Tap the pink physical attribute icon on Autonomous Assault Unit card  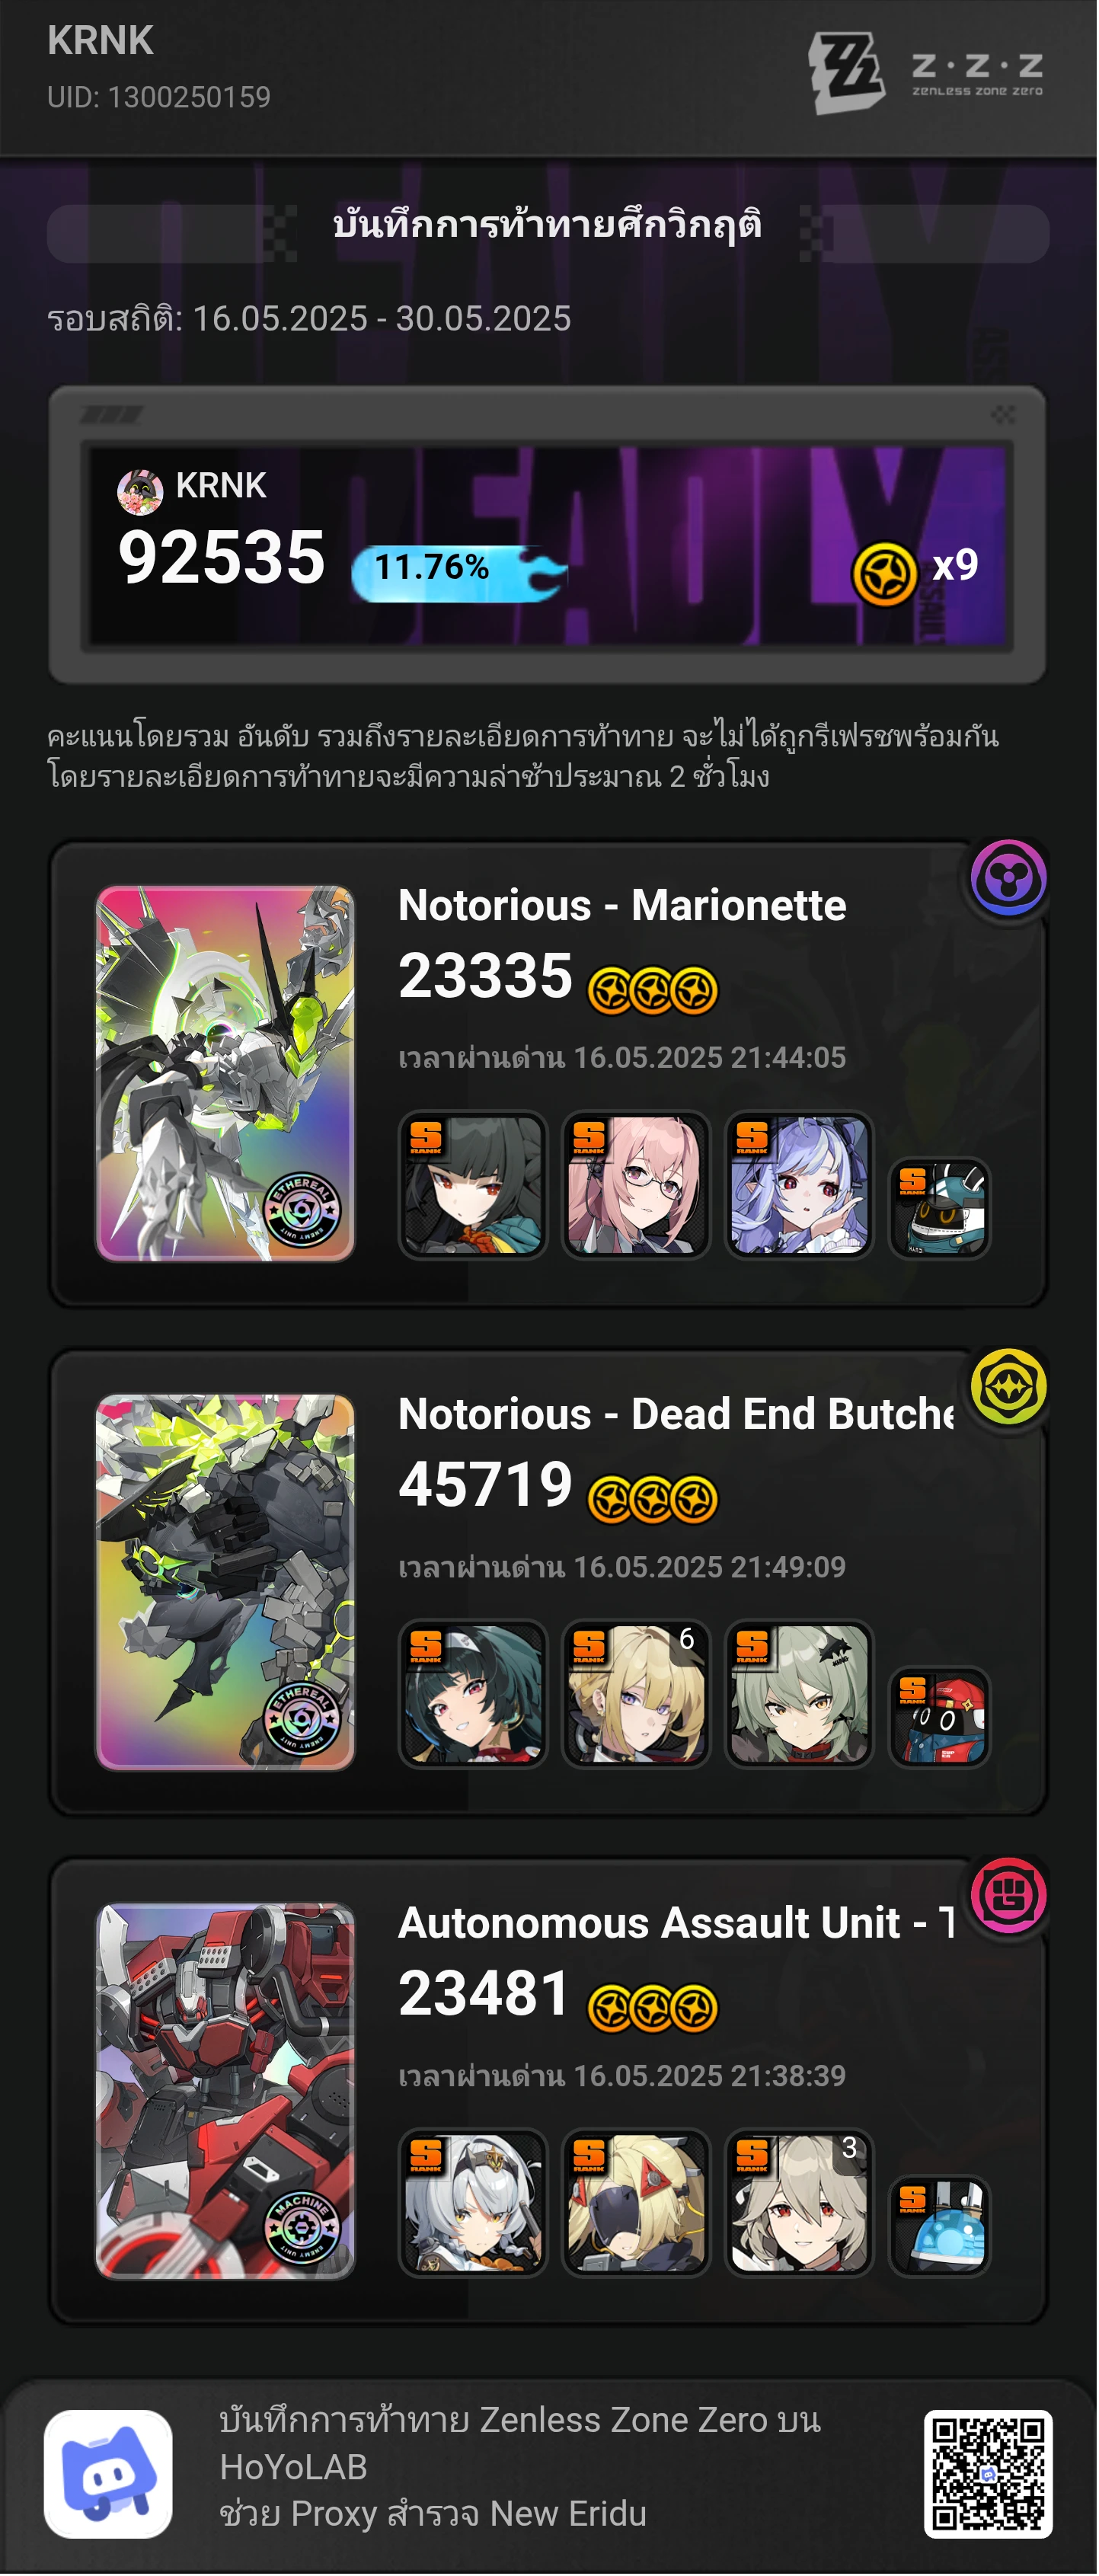click(x=1008, y=1895)
